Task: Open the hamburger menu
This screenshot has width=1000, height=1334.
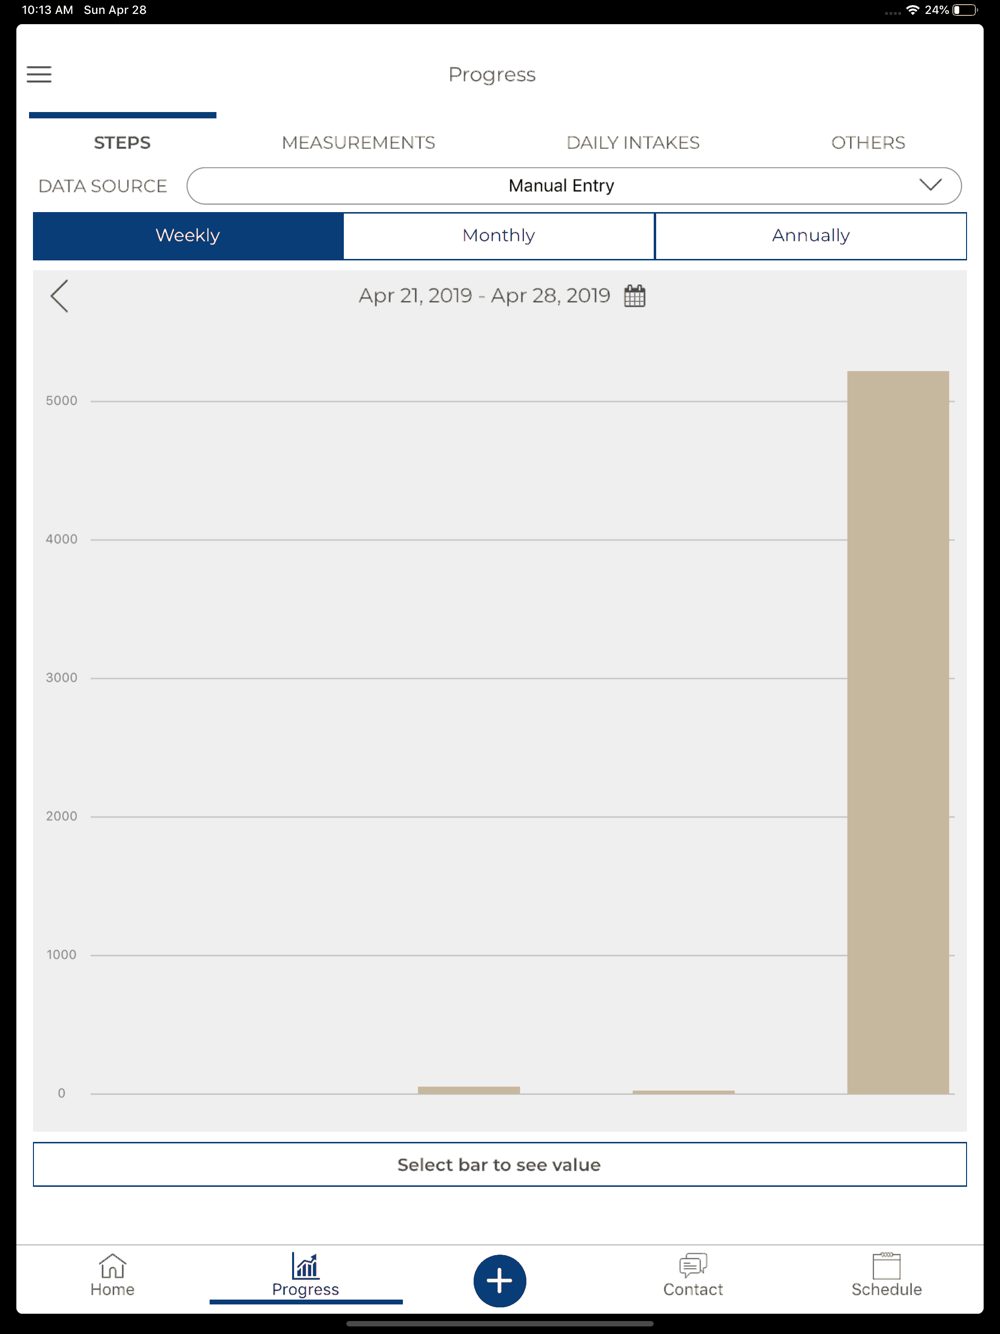Action: 39,74
